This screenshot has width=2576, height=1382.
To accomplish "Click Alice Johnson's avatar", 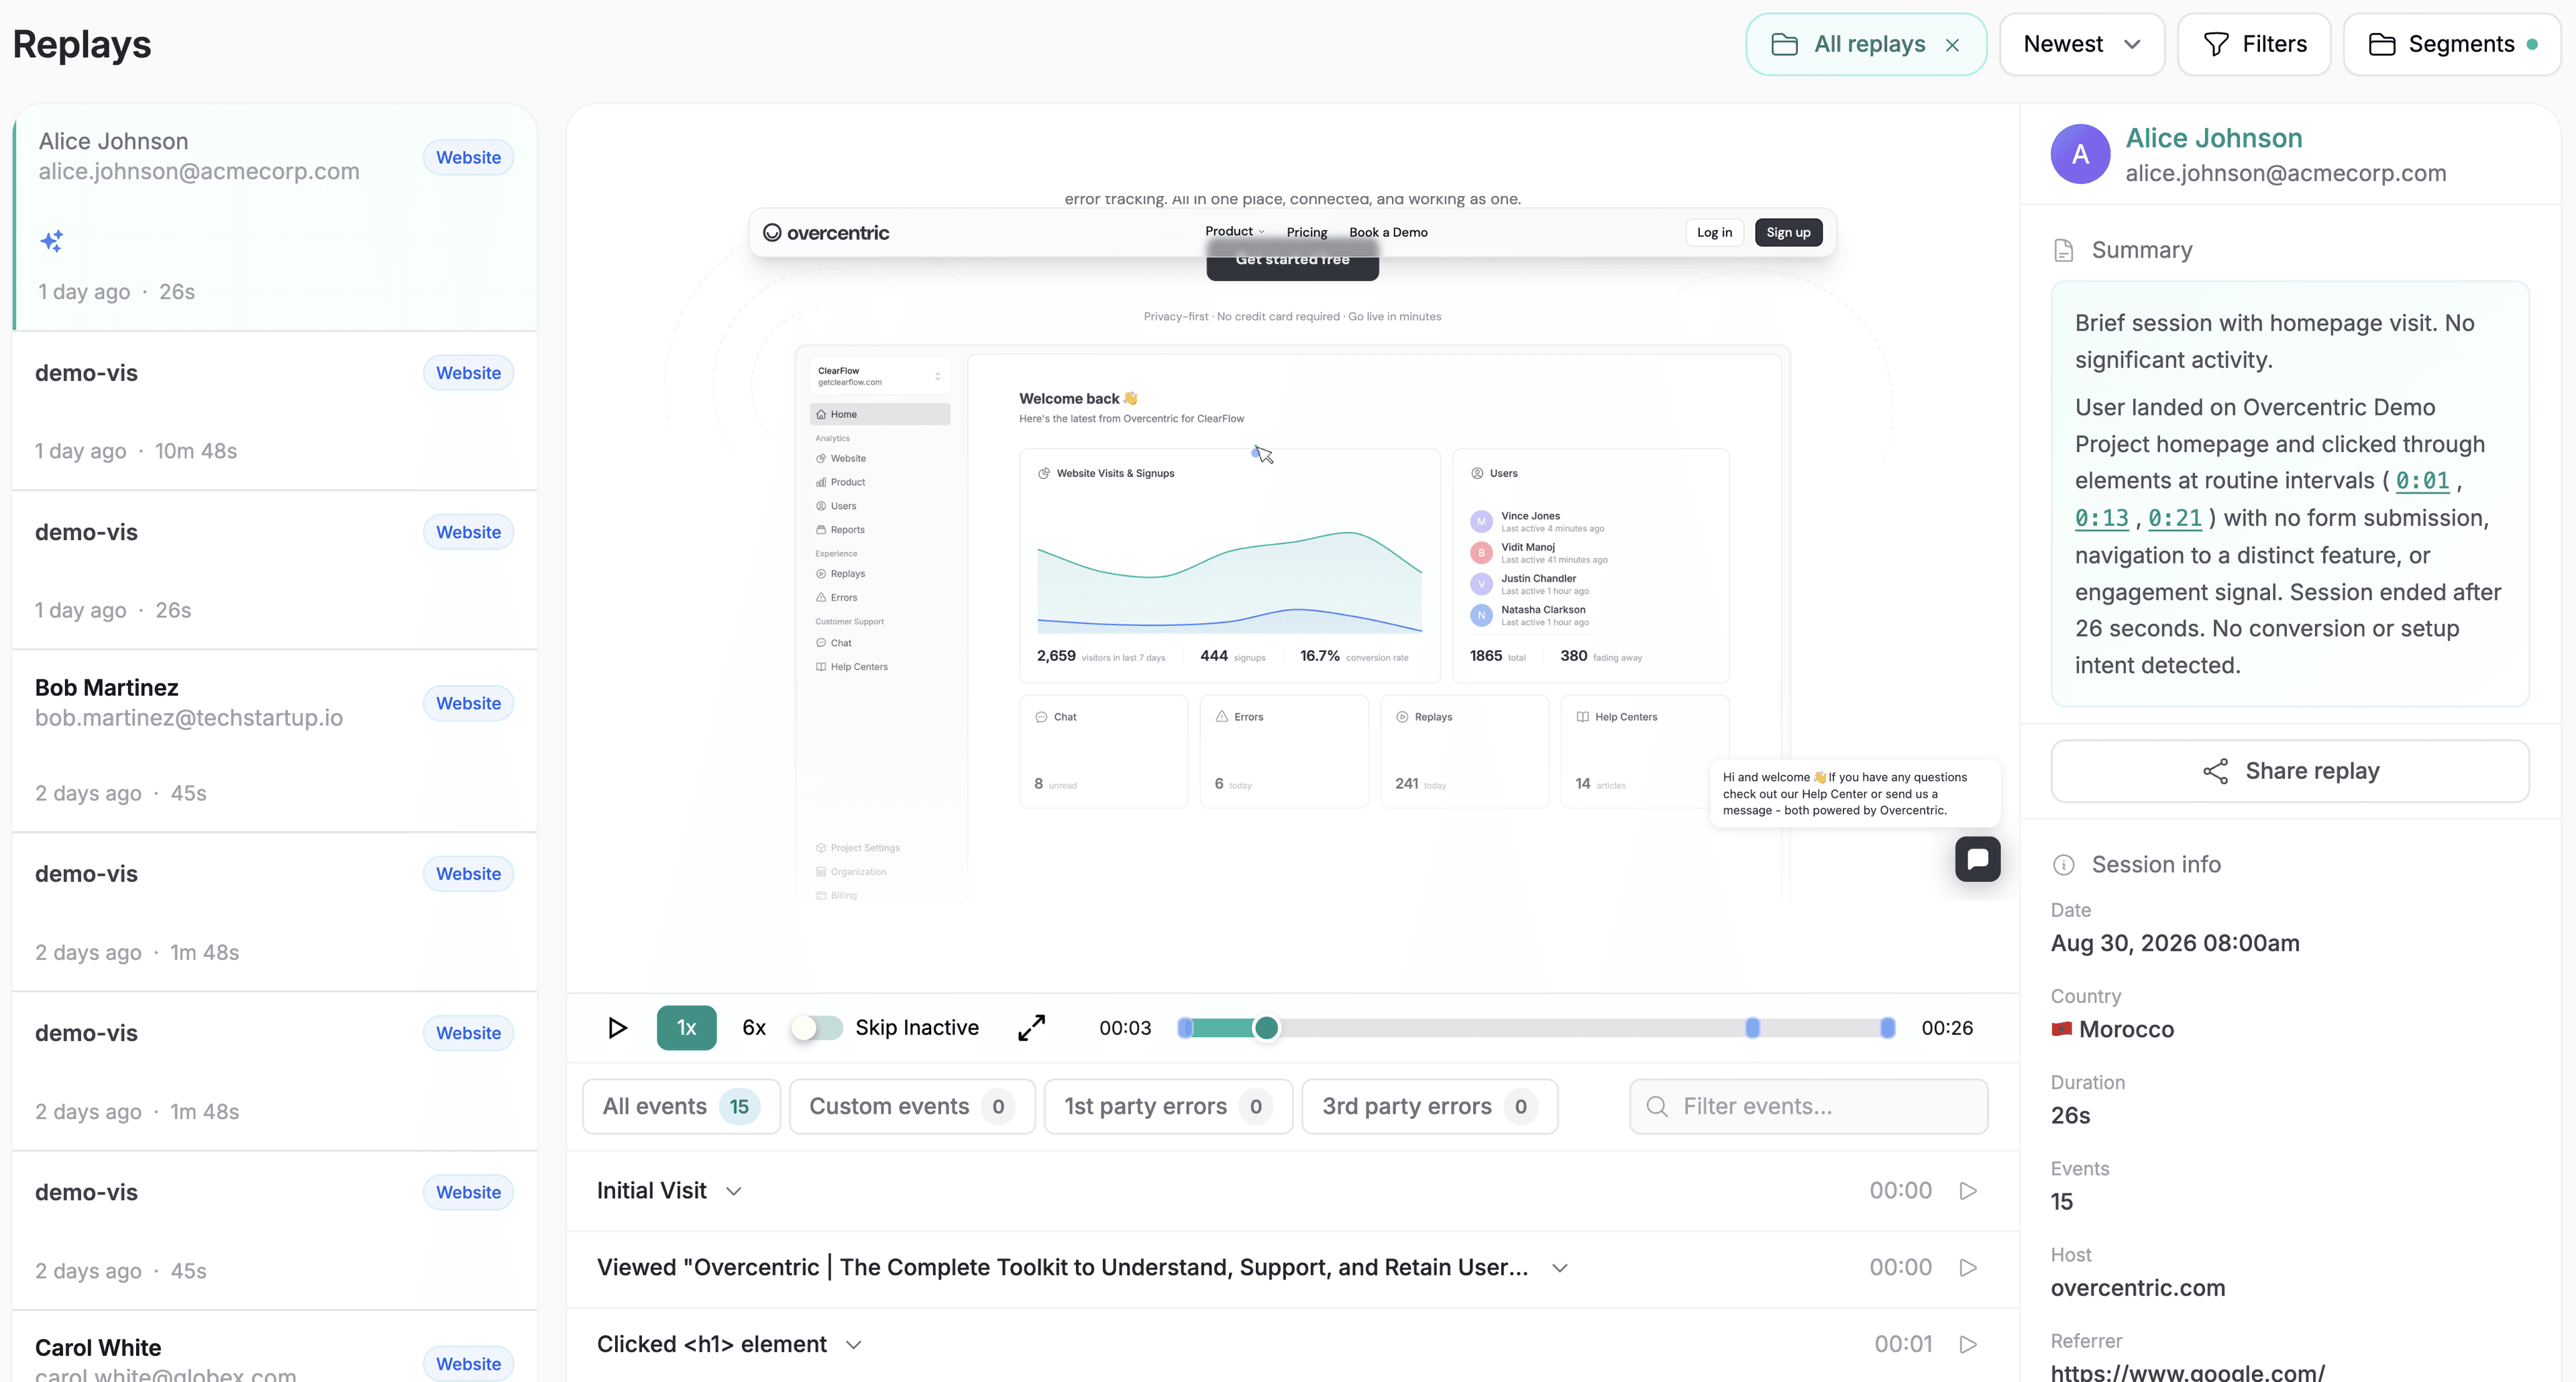I will point(2080,154).
